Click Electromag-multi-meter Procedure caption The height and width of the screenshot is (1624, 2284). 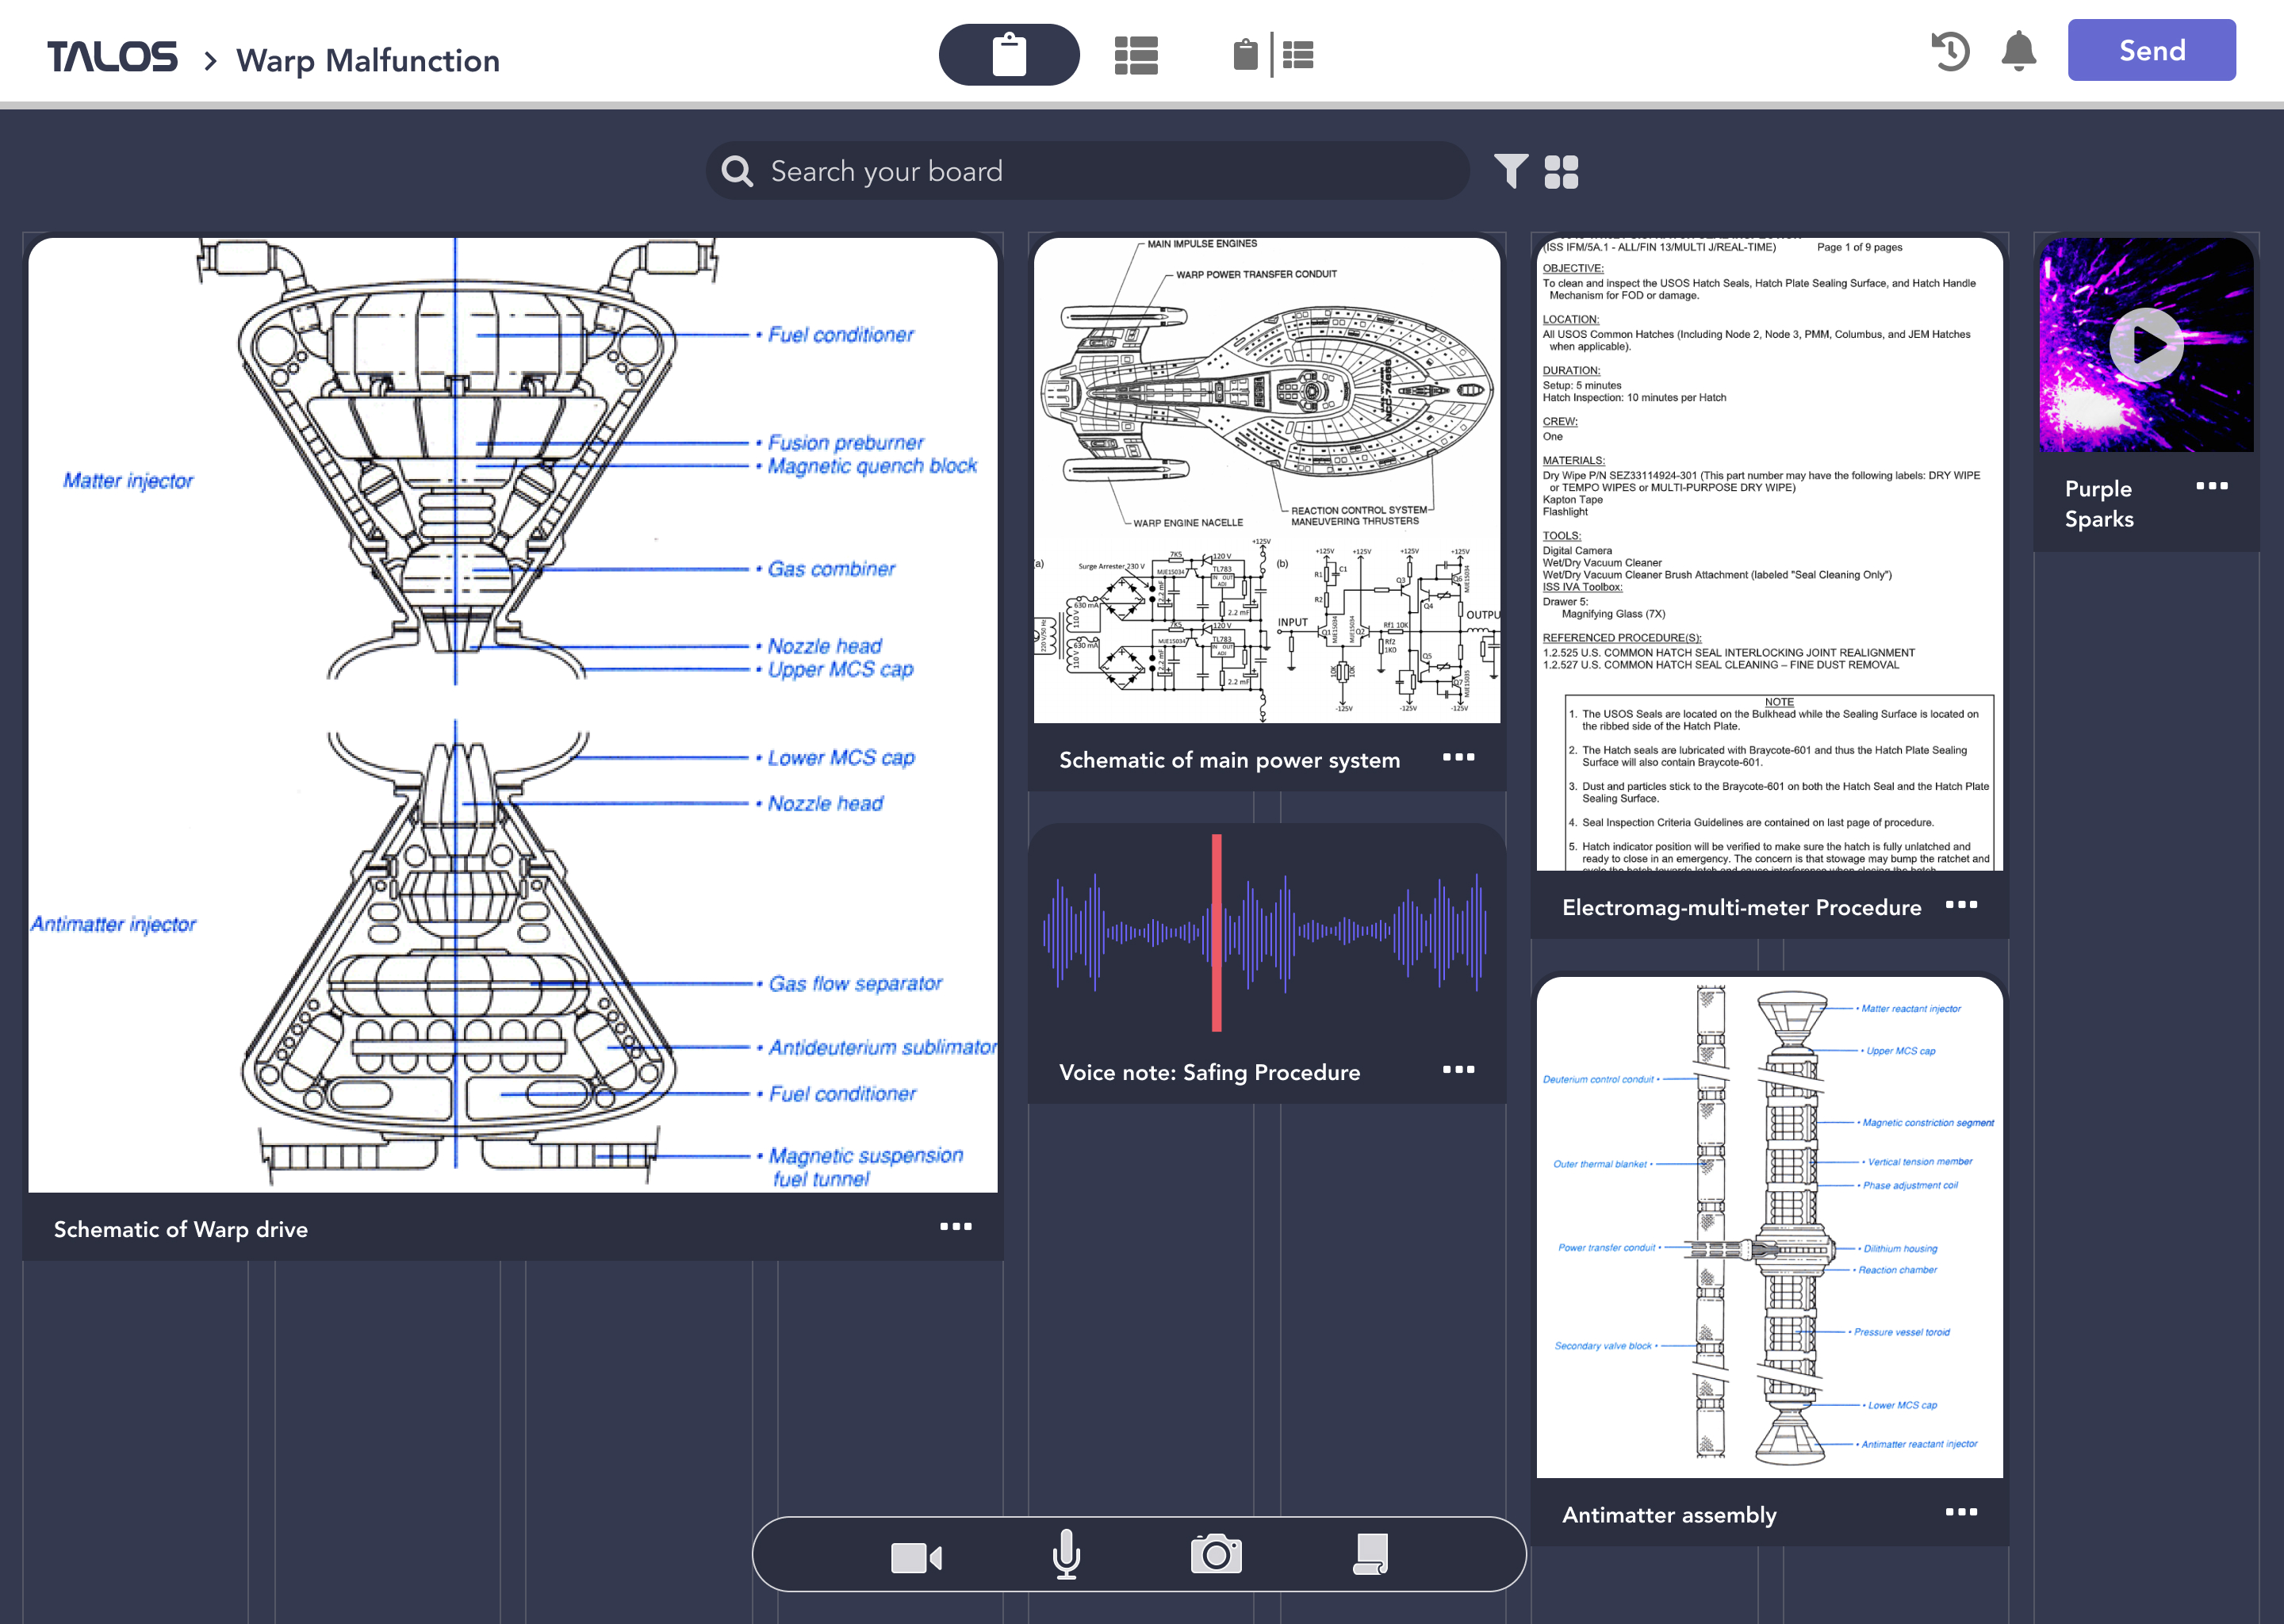[x=1741, y=907]
